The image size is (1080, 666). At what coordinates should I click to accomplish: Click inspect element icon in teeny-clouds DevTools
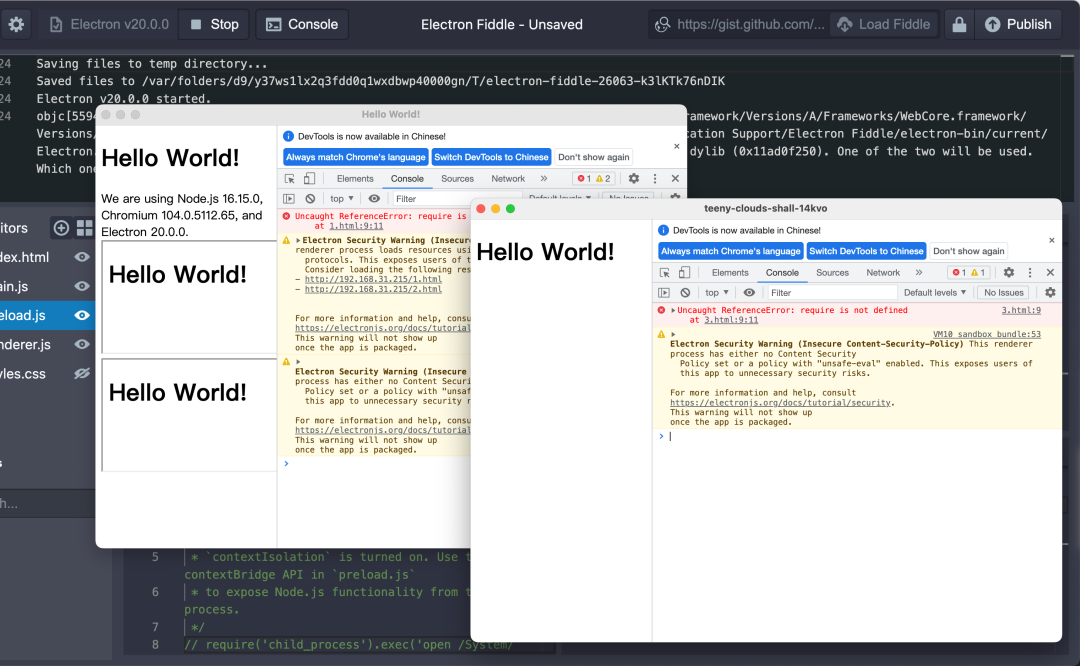(665, 273)
